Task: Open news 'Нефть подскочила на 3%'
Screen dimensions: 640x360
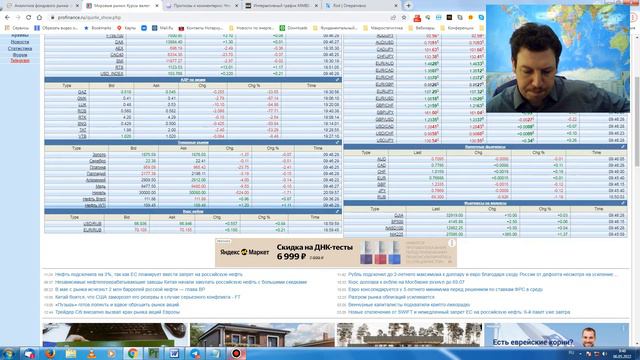Action: point(149,275)
